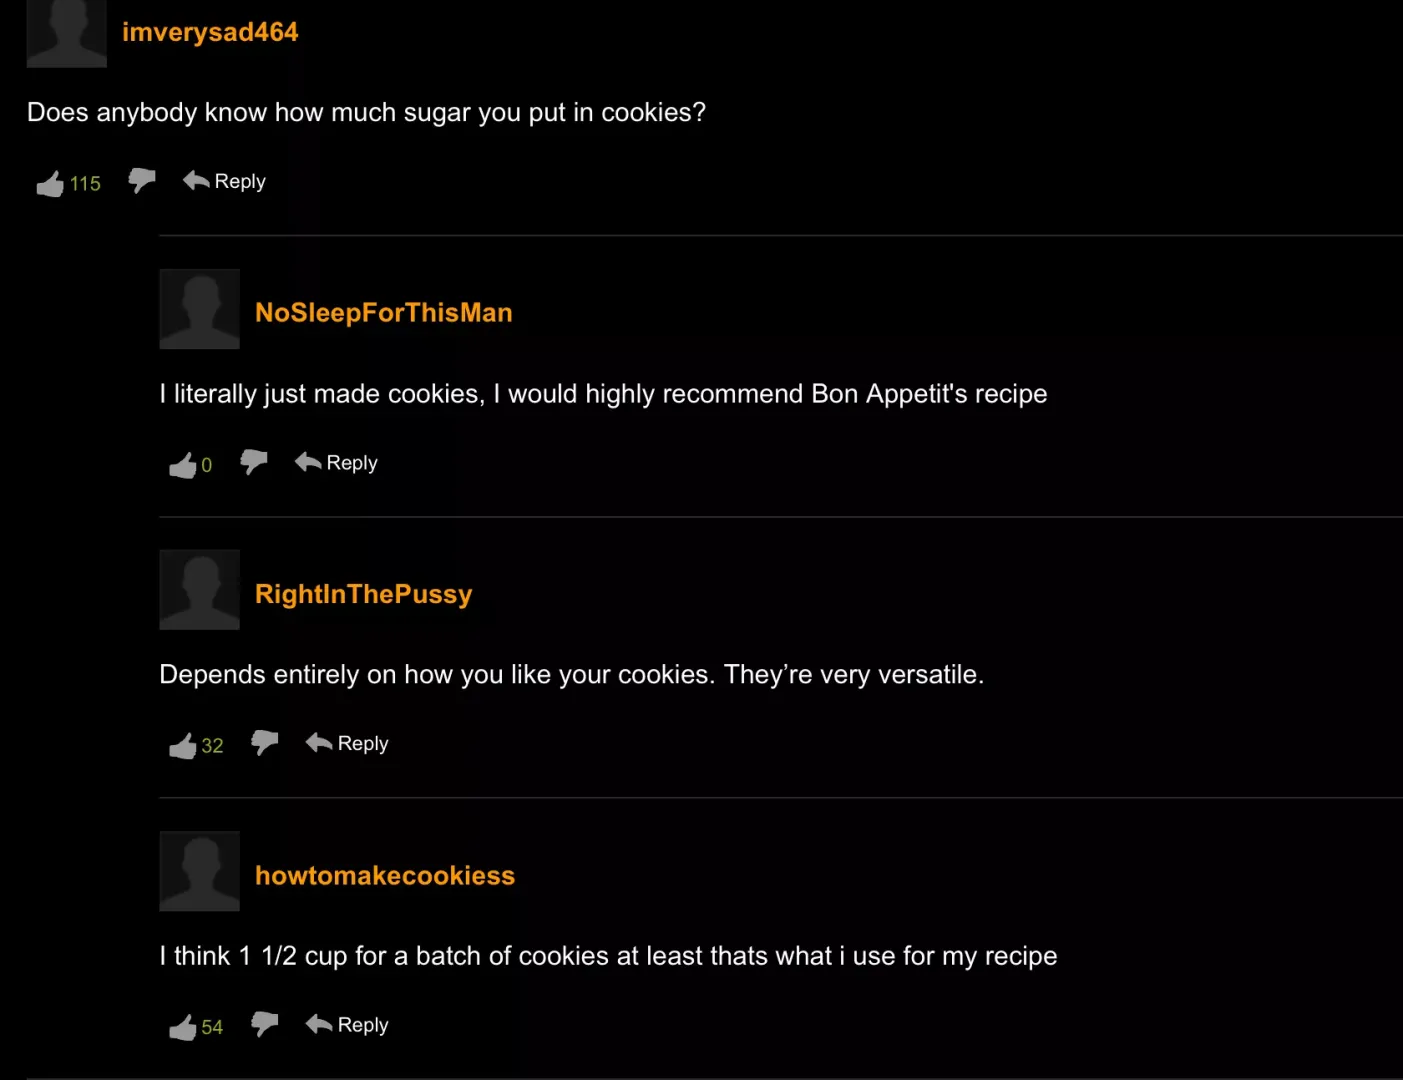Like howtomakecookiess's recipe comment
This screenshot has width=1403, height=1080.
pyautogui.click(x=182, y=1027)
